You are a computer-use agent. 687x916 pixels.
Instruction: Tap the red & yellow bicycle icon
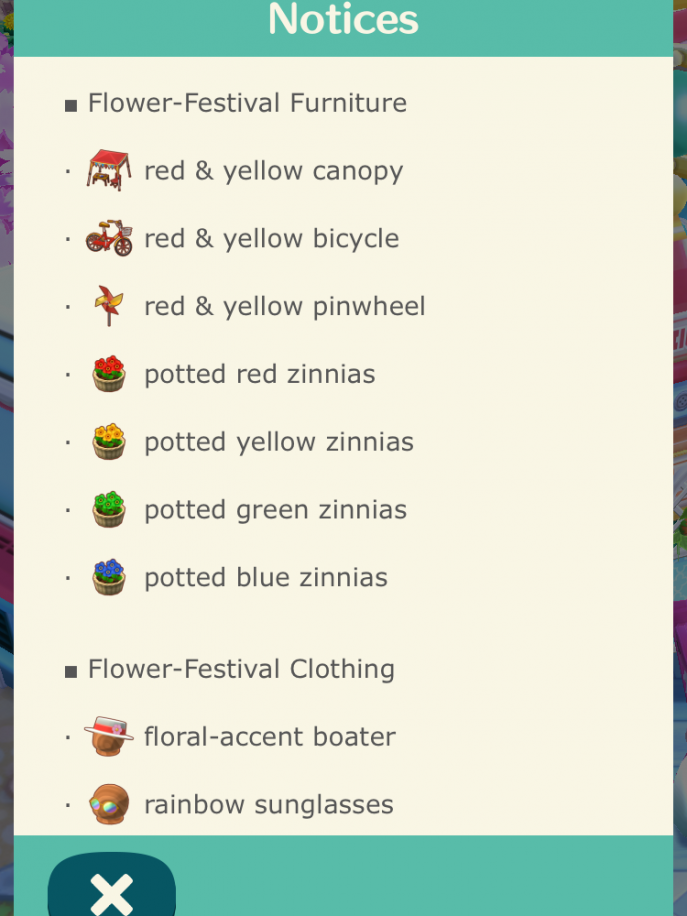tap(109, 238)
